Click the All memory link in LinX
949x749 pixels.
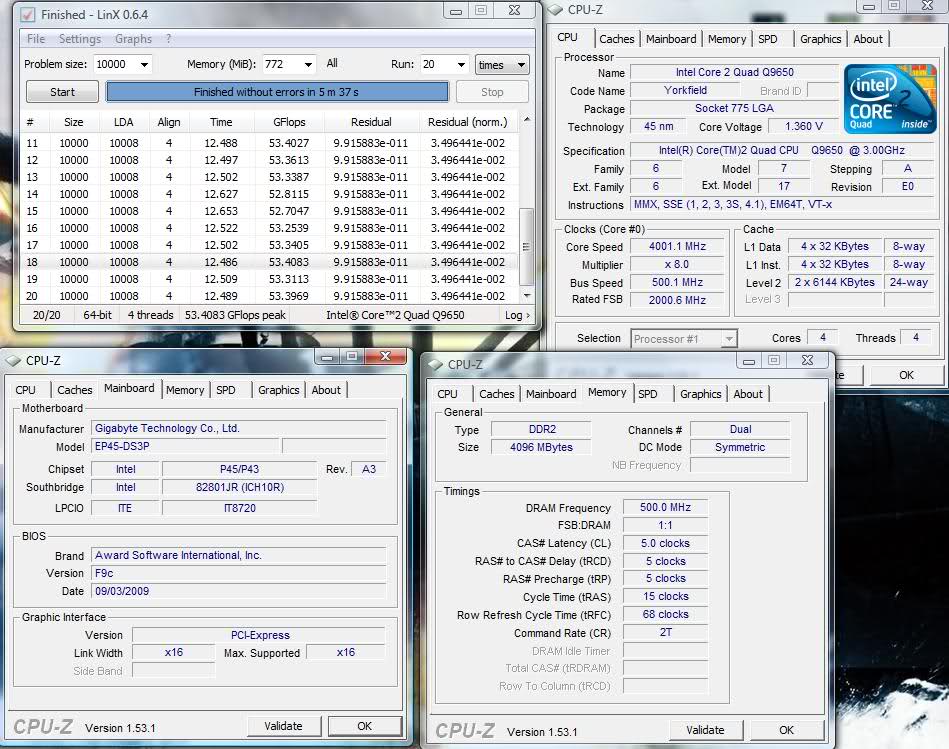point(332,63)
